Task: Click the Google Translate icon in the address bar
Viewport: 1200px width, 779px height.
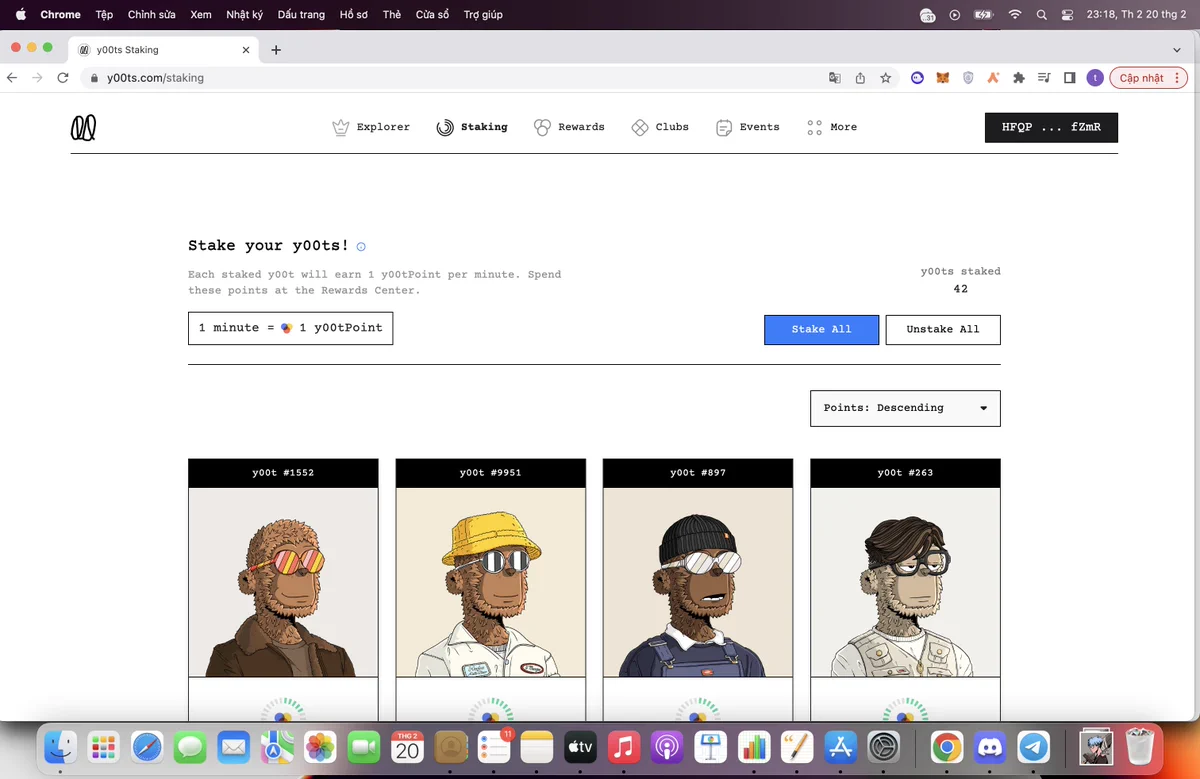Action: (834, 78)
